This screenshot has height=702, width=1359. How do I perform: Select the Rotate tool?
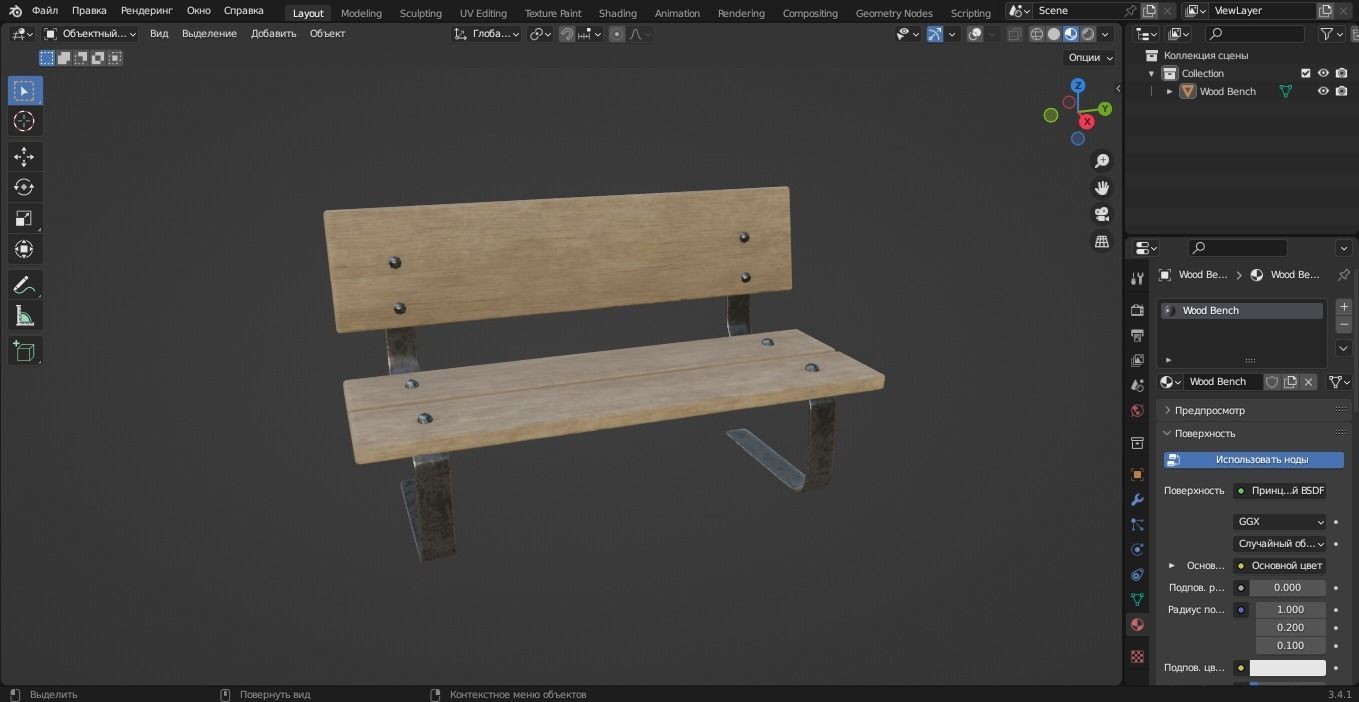(25, 187)
